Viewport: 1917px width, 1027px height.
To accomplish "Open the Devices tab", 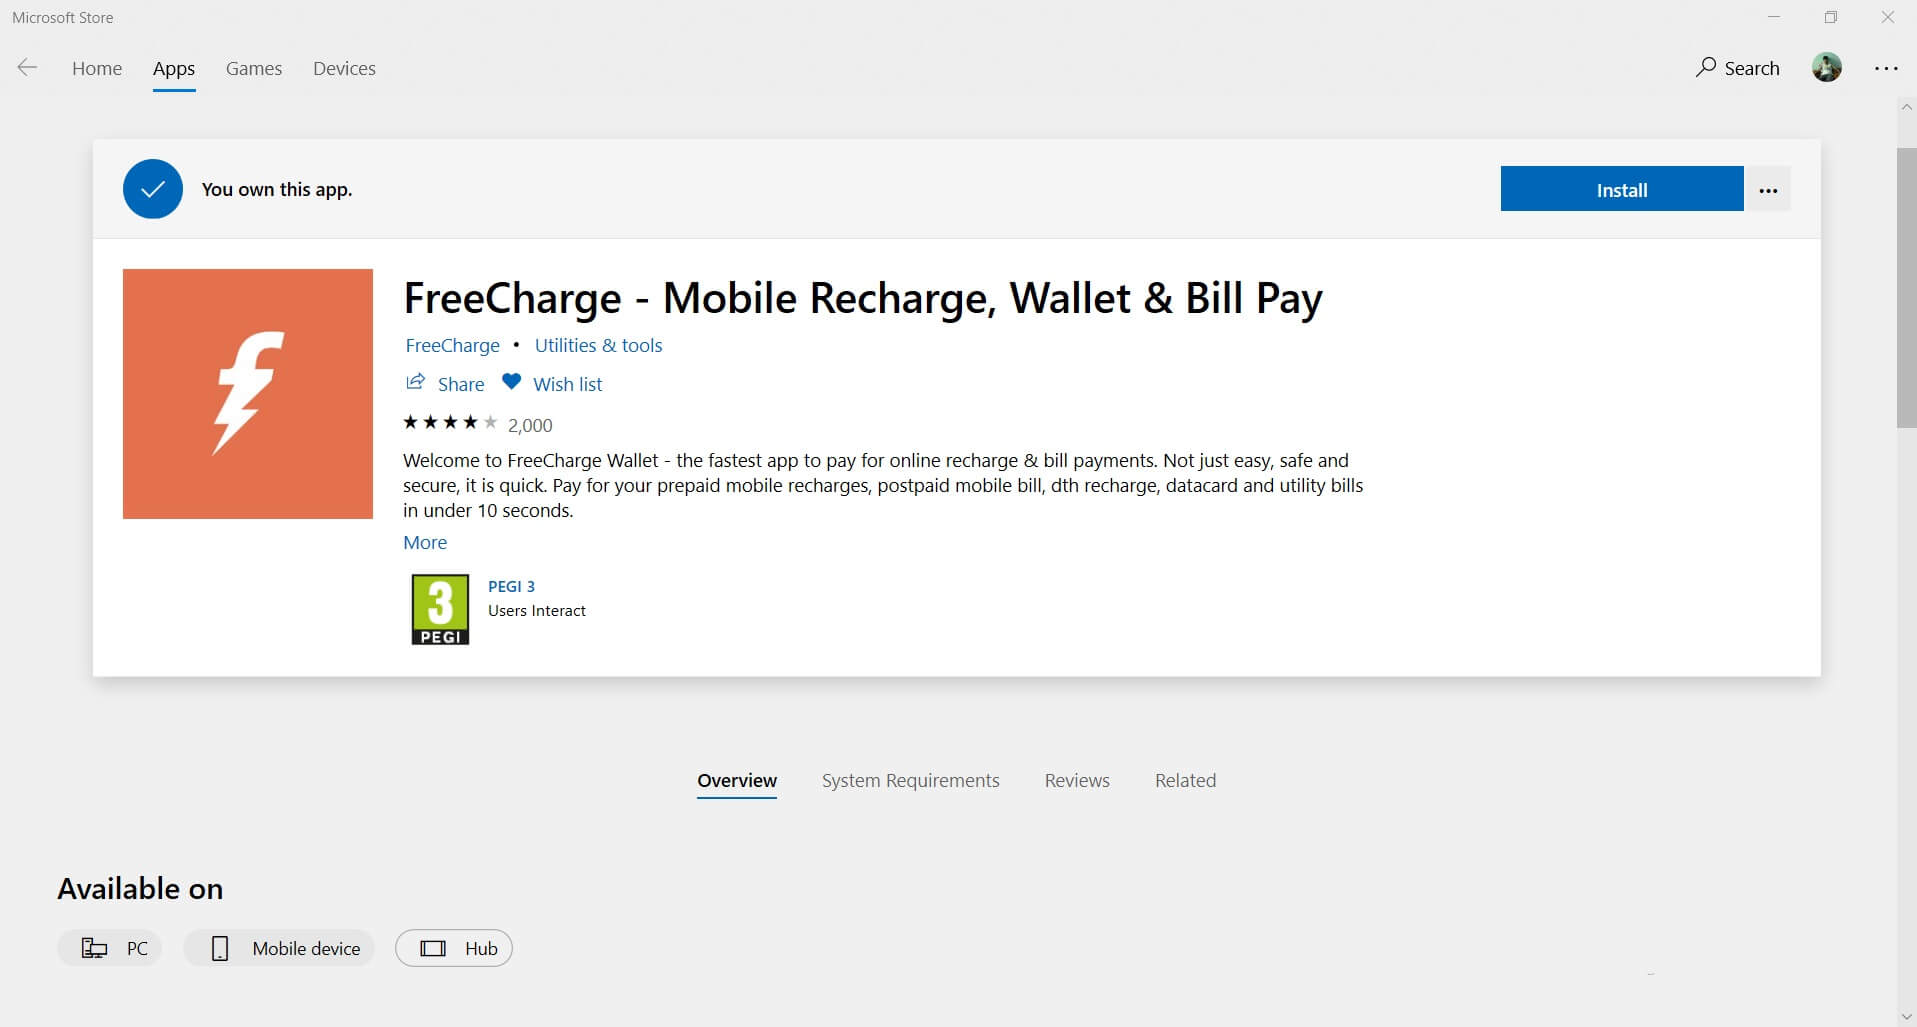I will tap(344, 68).
